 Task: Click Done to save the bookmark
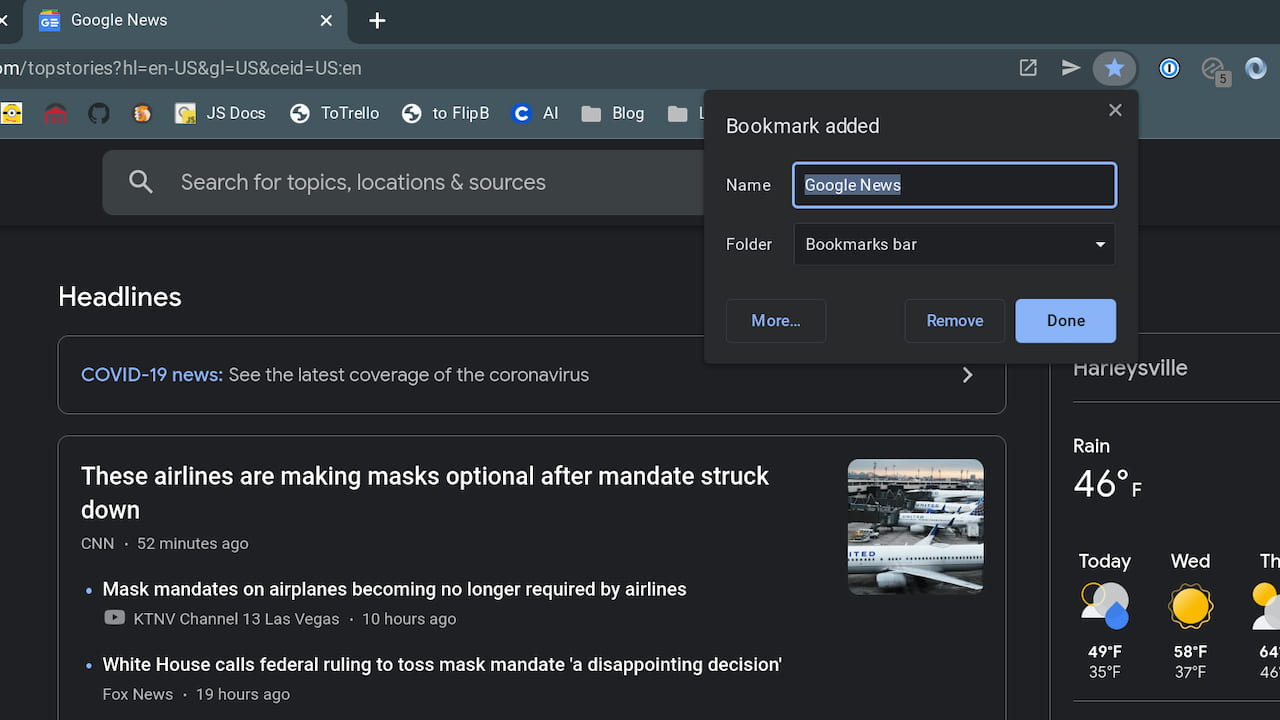click(x=1065, y=321)
